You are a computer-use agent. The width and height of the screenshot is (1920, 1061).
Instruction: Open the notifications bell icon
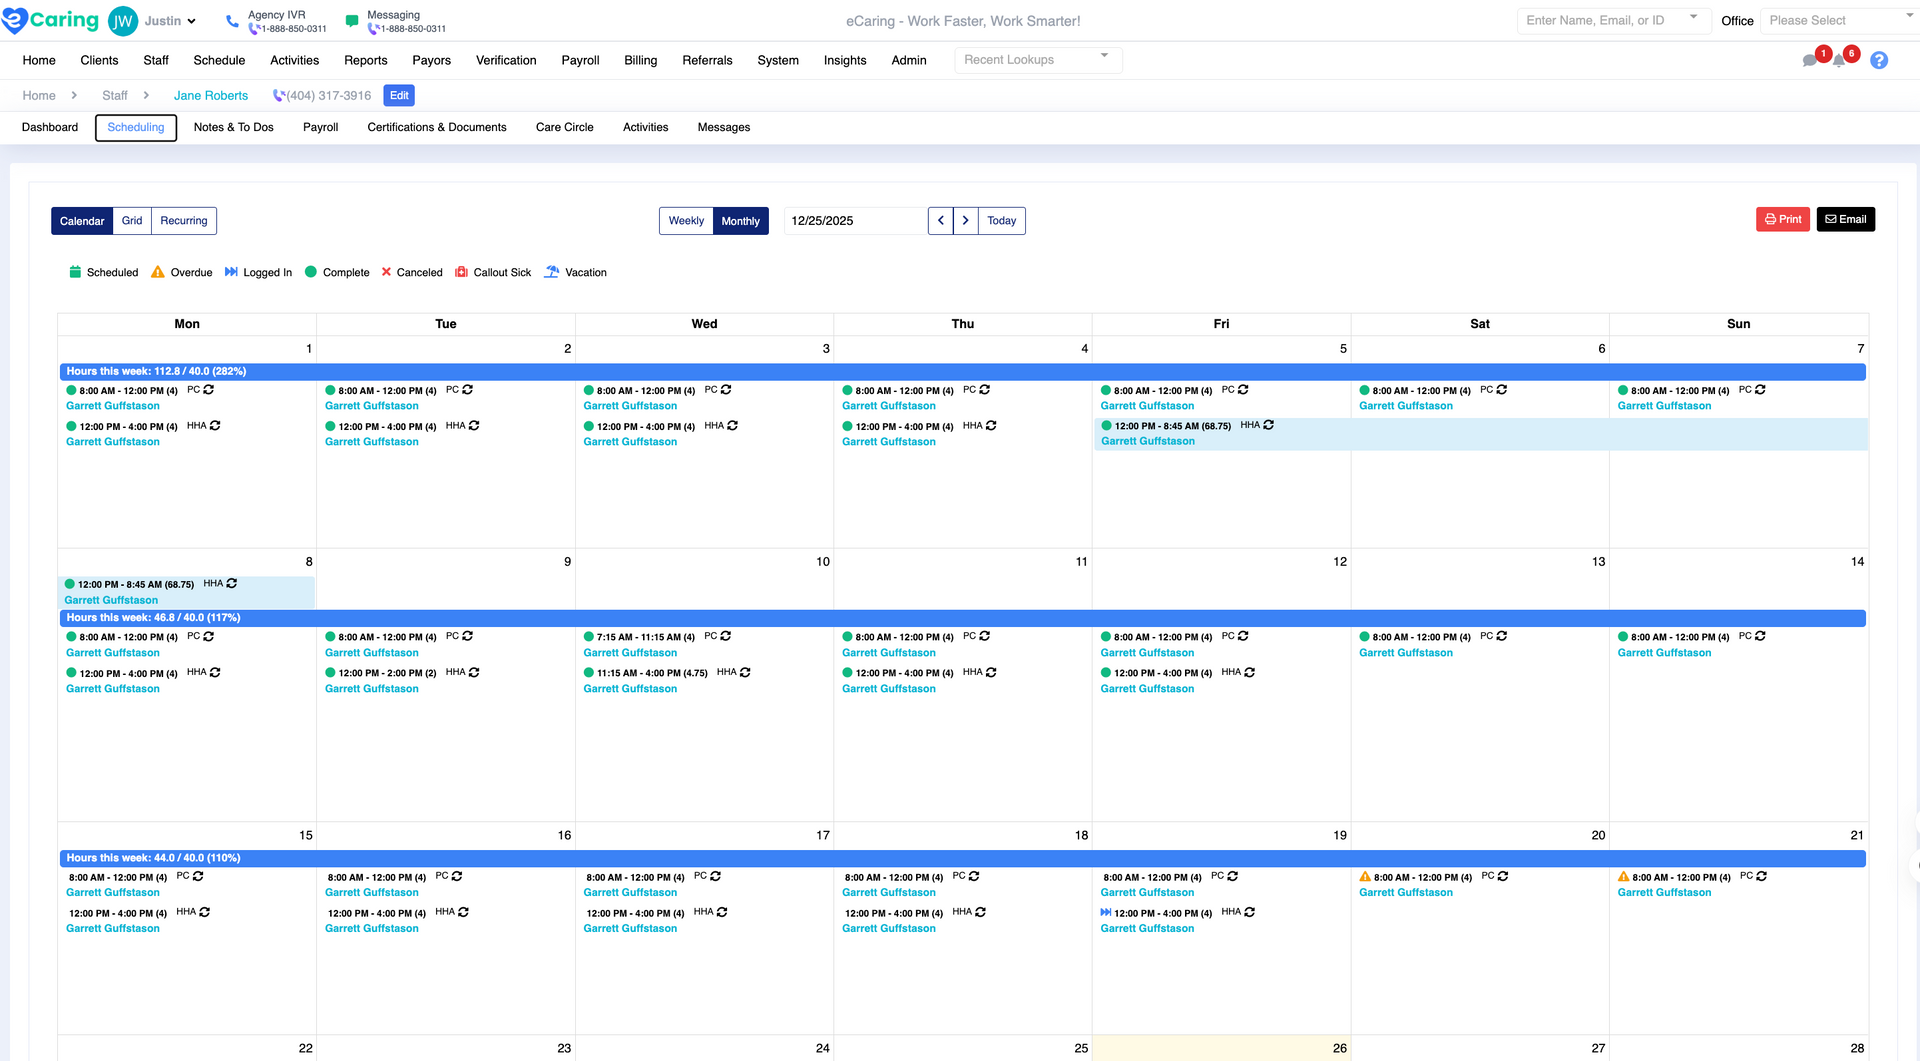[1839, 61]
